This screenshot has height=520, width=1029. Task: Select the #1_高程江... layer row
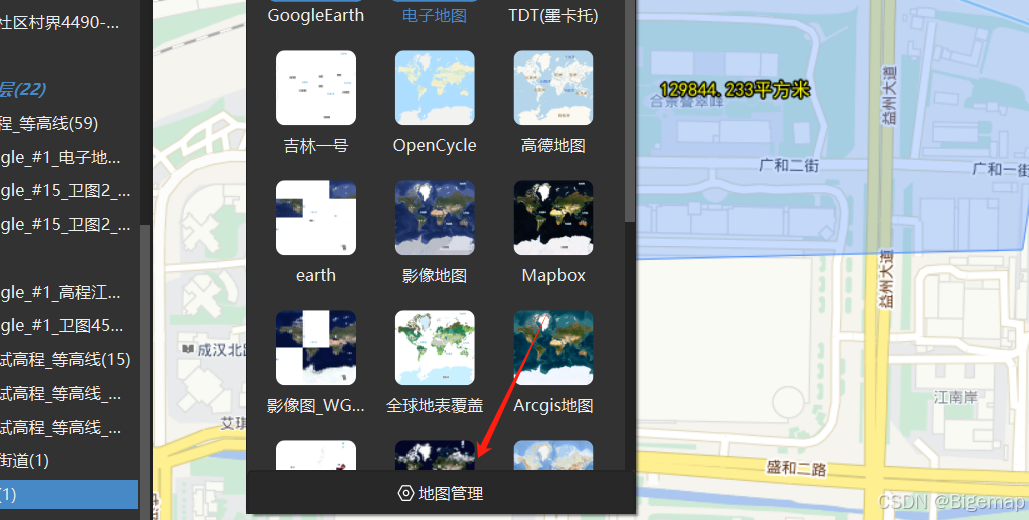60,292
